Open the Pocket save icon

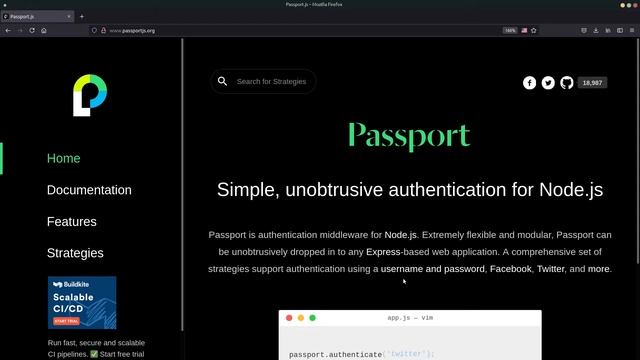584,31
